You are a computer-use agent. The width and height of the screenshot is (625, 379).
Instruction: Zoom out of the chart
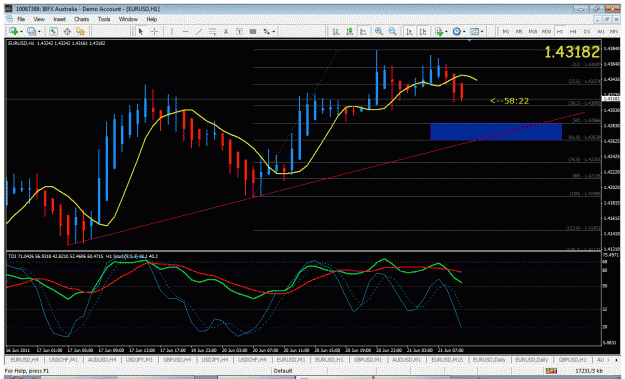click(392, 31)
